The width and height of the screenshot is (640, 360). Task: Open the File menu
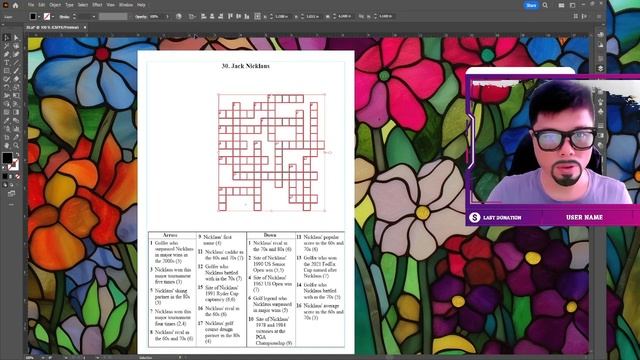tap(31, 5)
